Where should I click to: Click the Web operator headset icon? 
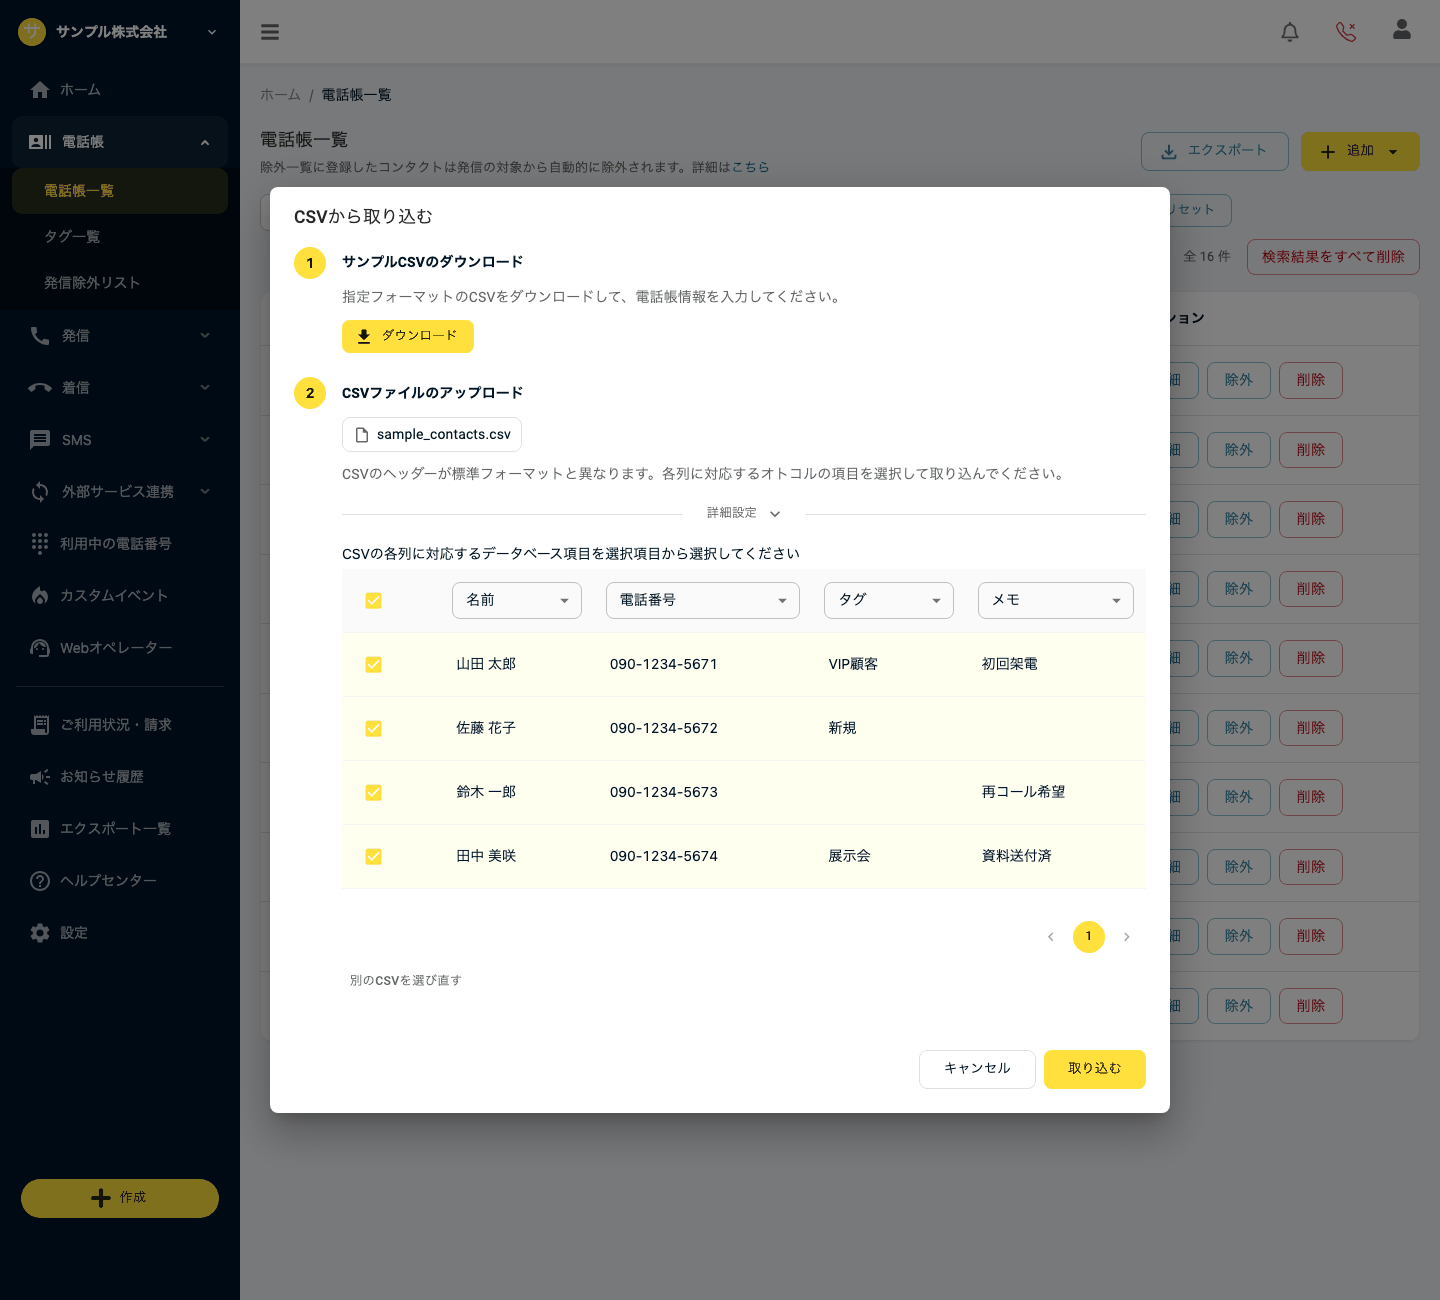[40, 648]
